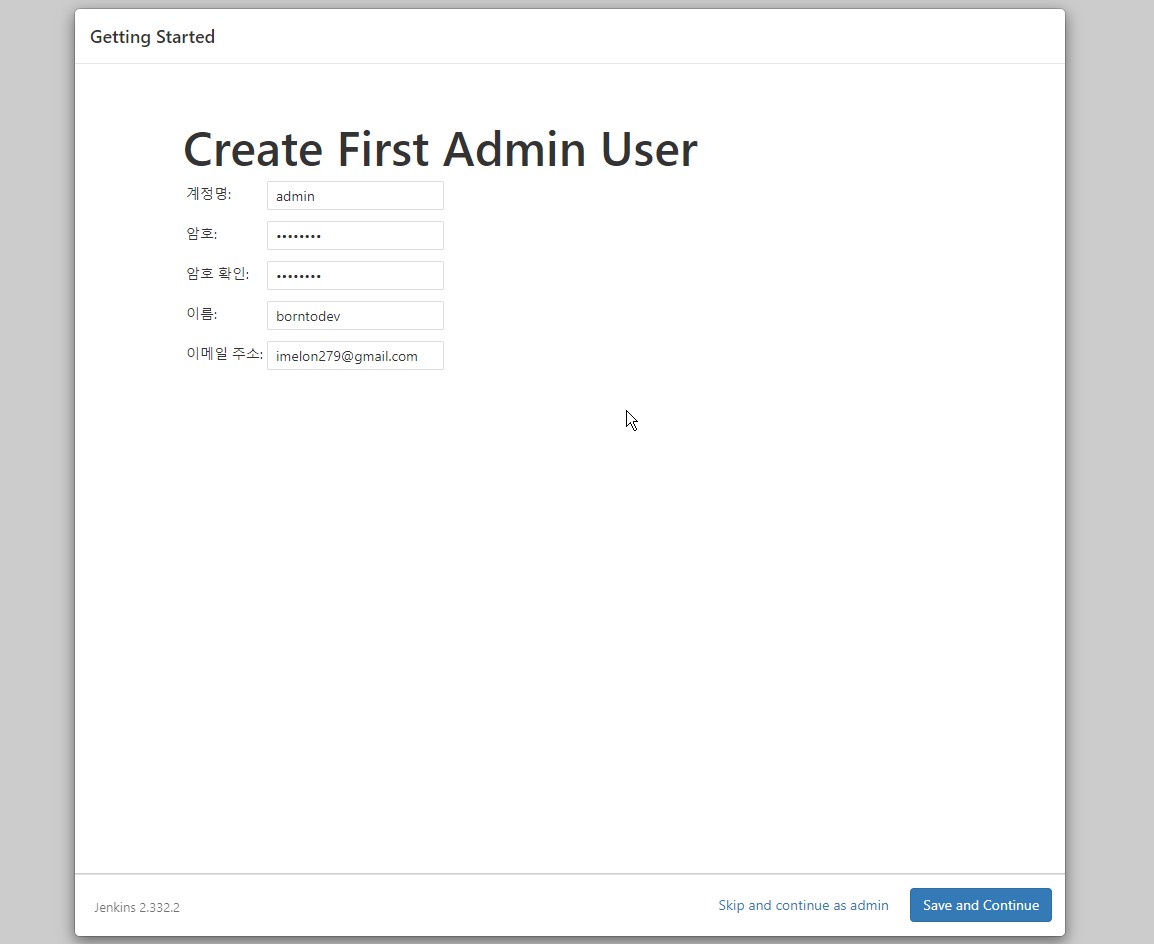
Task: Click the Save and Continue button
Action: (980, 905)
